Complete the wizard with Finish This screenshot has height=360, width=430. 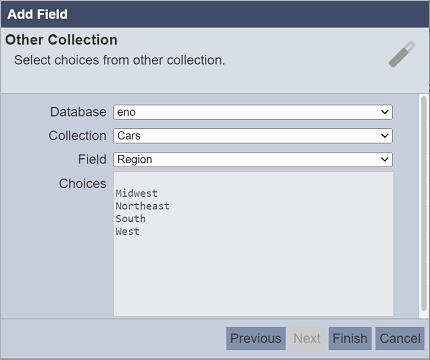[x=350, y=338]
